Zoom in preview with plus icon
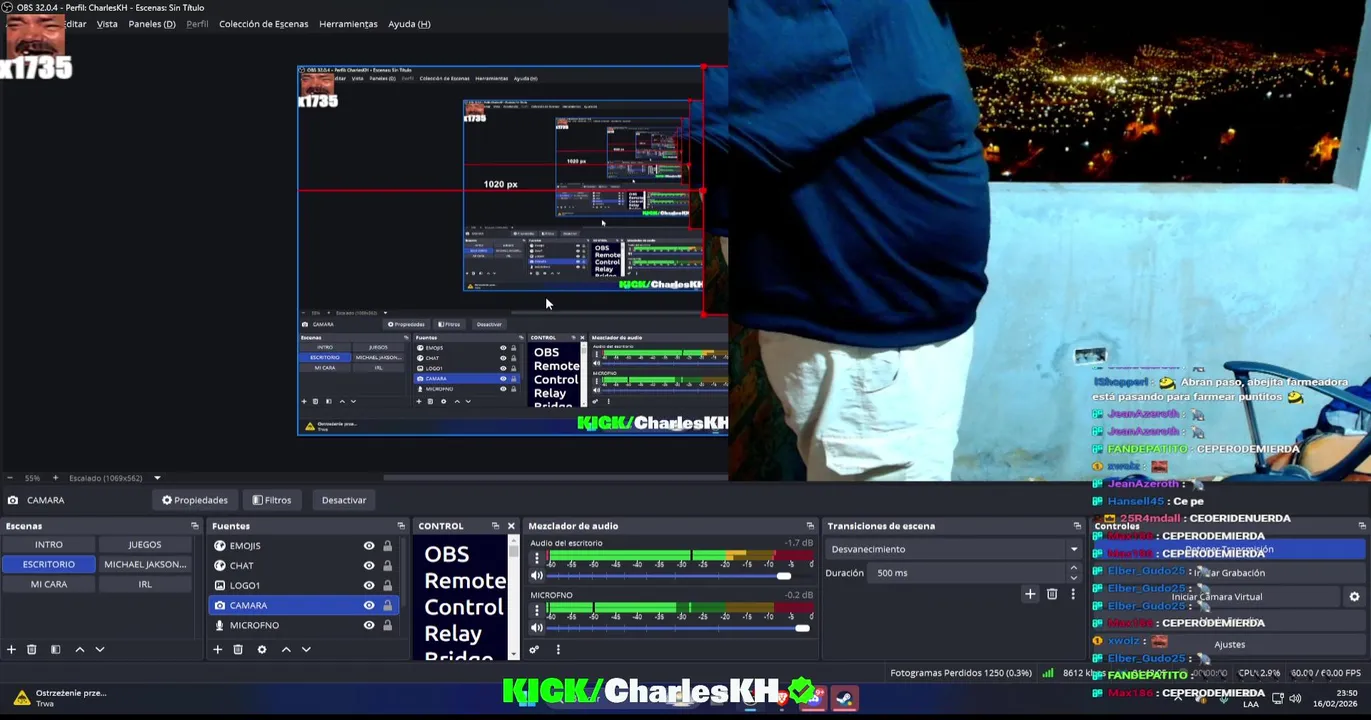This screenshot has width=1371, height=720. 55,478
